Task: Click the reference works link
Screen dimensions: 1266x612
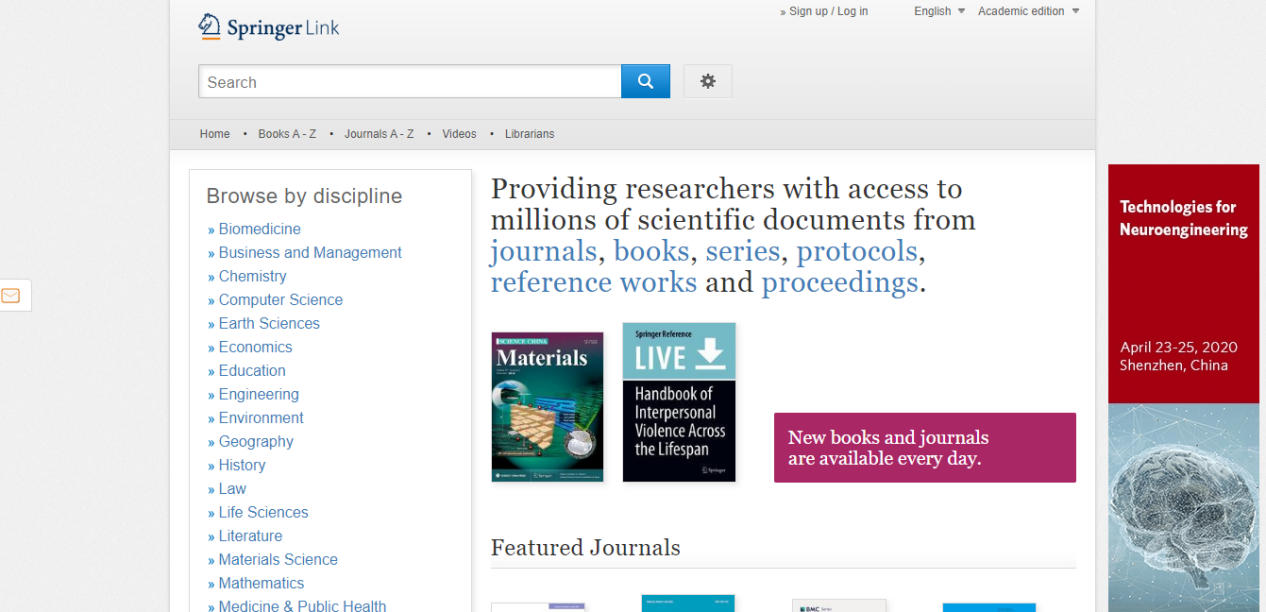Action: [x=593, y=282]
